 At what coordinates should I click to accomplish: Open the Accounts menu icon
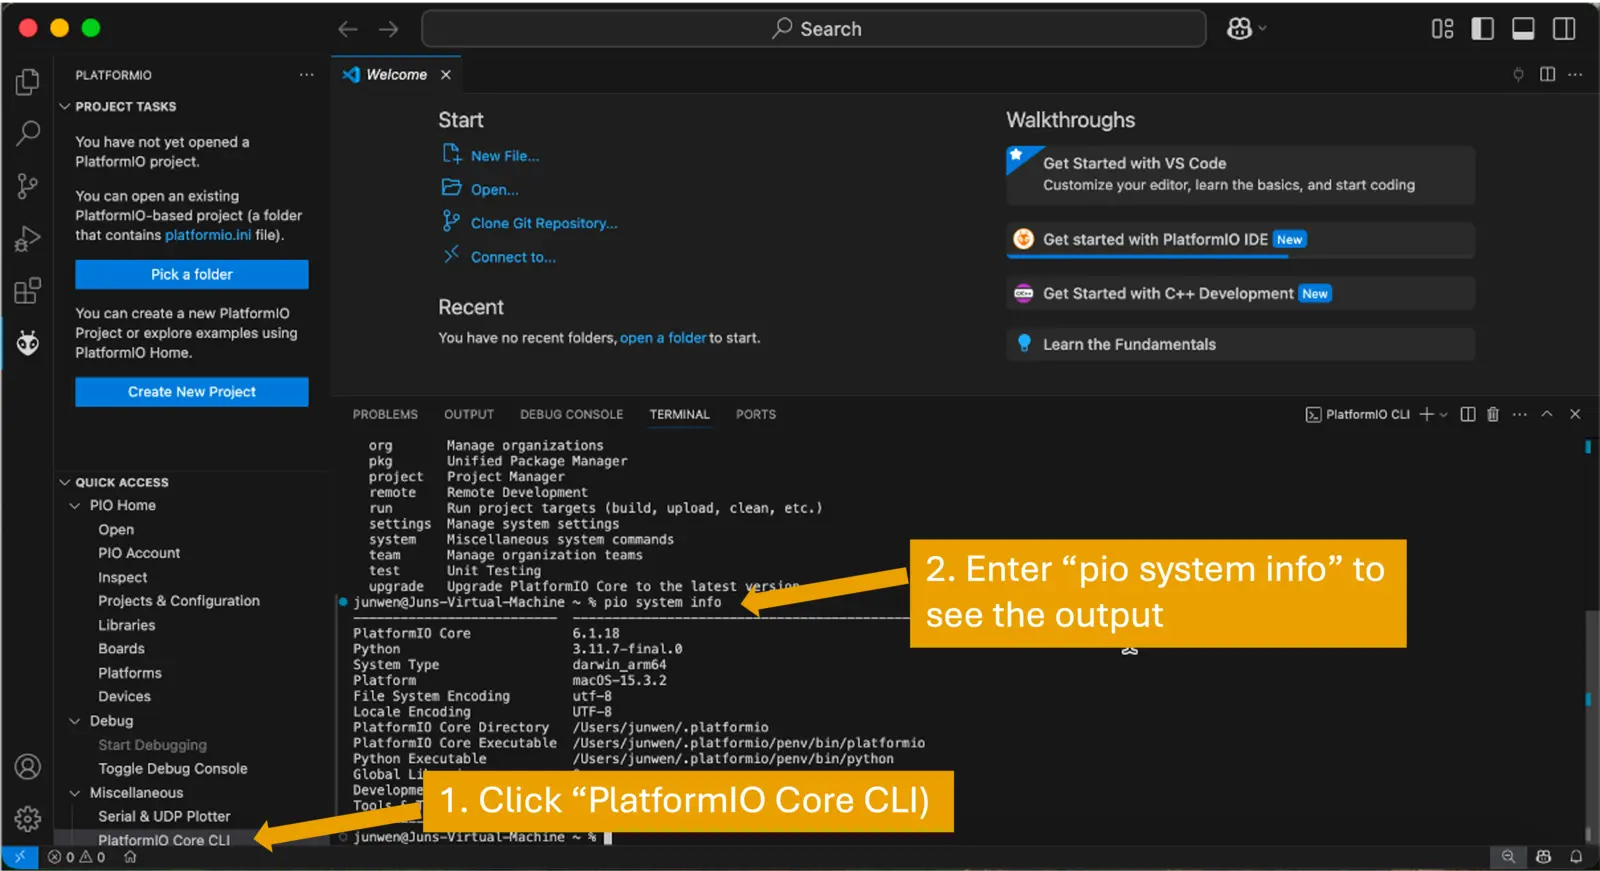[28, 767]
